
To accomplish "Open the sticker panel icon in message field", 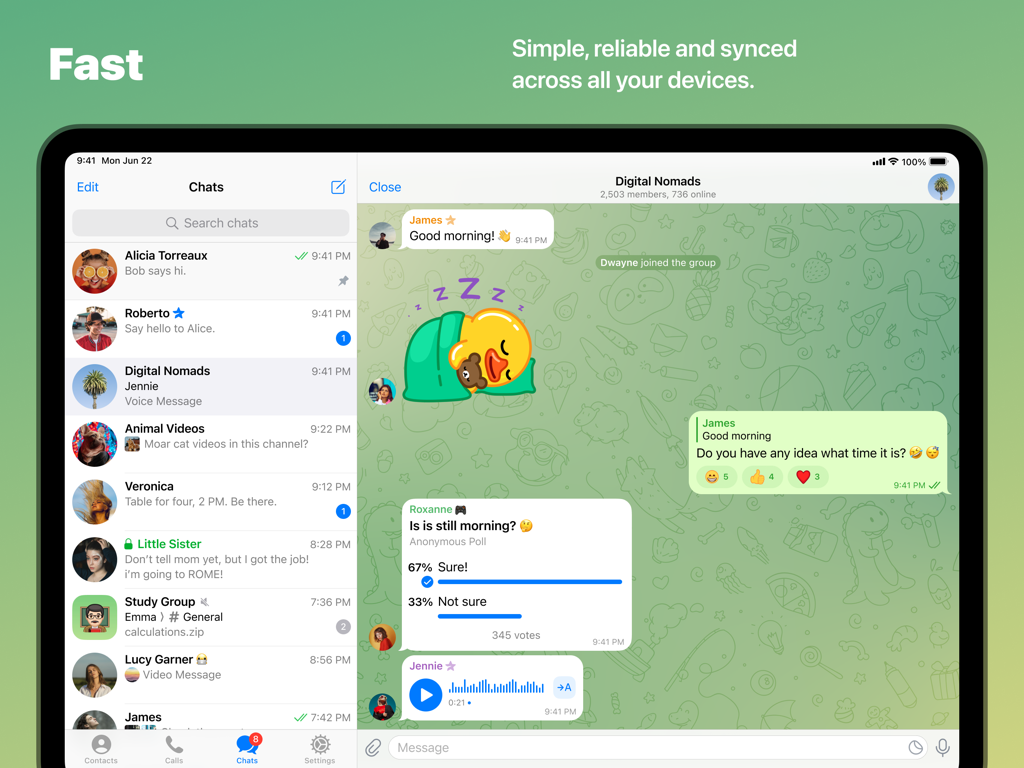I will (x=916, y=747).
